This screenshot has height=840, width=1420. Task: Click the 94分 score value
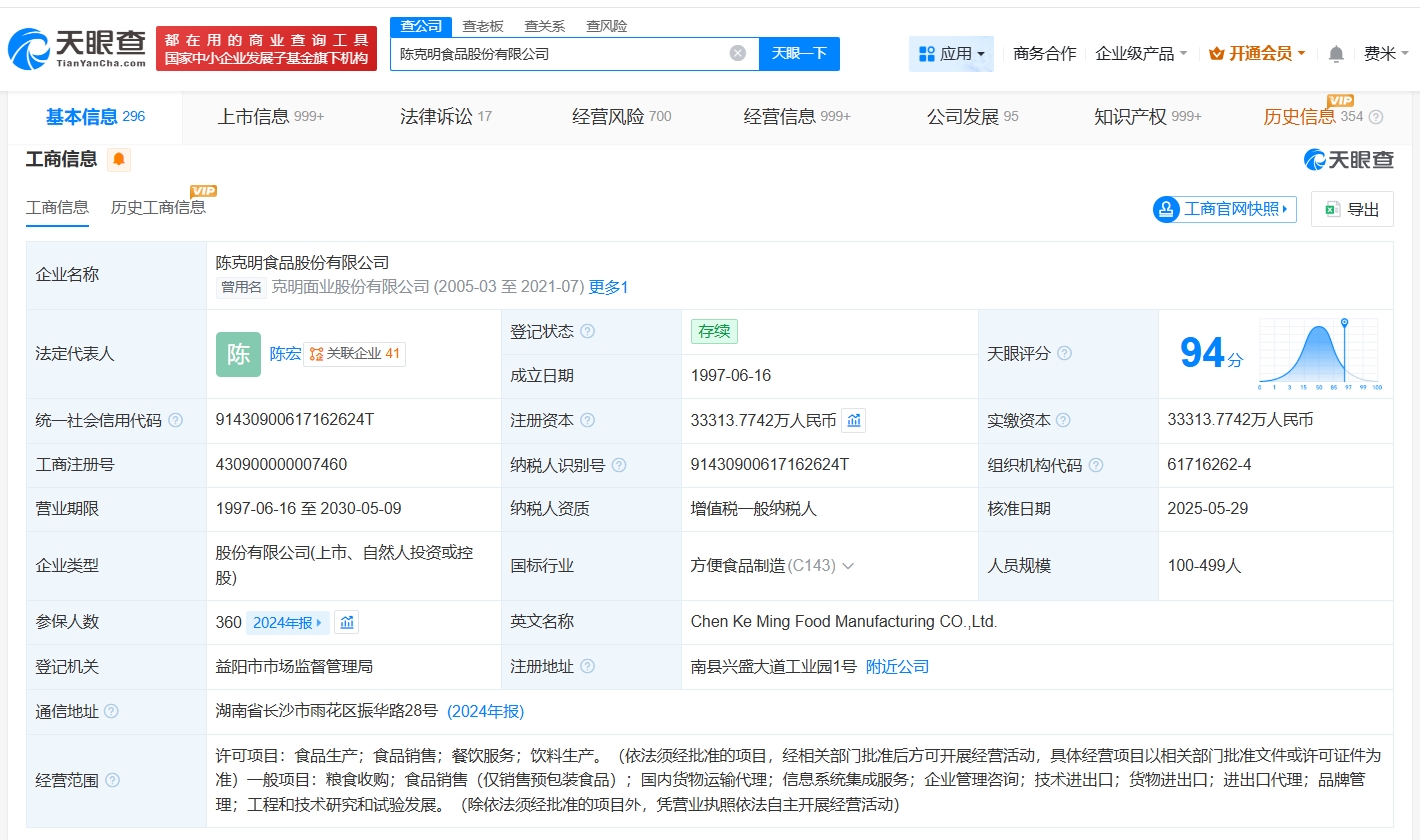point(1212,354)
